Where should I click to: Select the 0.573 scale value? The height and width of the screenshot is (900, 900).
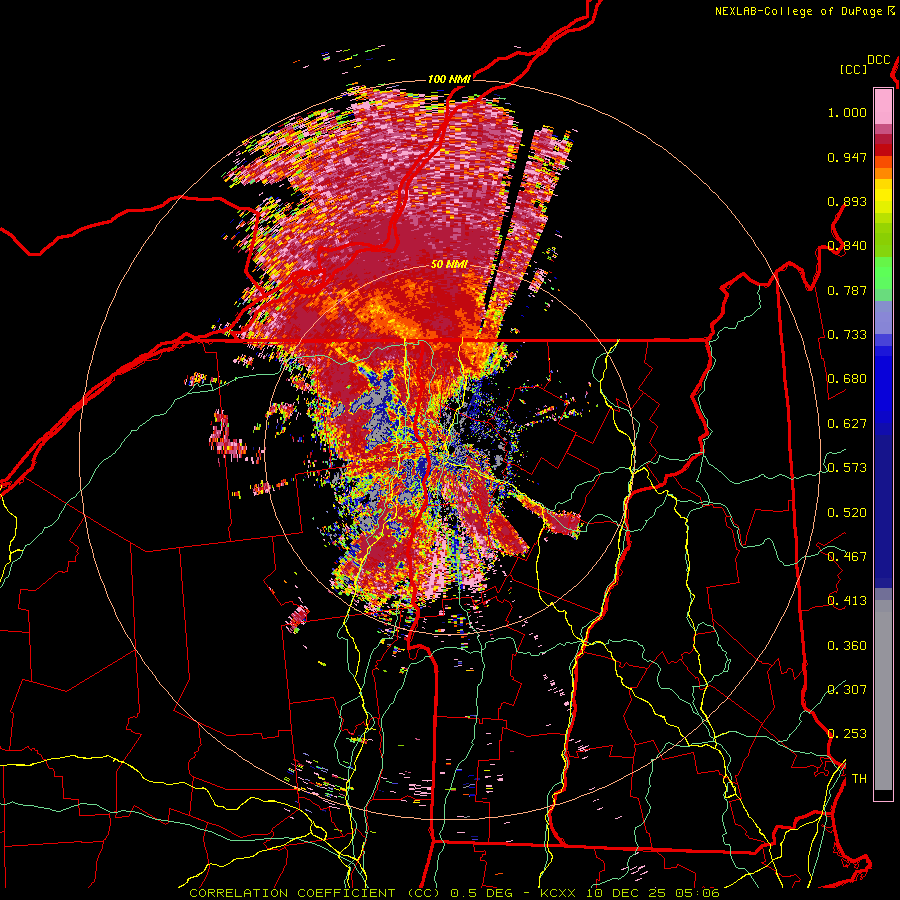[847, 468]
